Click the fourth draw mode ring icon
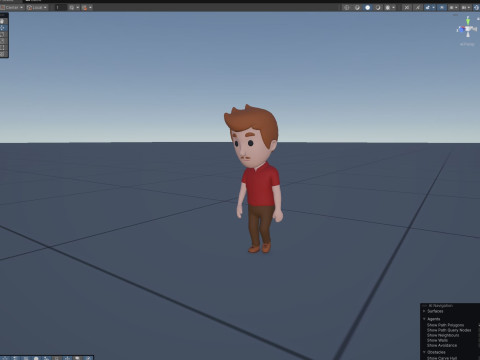Screen dimensions: 480x360 click(378, 7)
